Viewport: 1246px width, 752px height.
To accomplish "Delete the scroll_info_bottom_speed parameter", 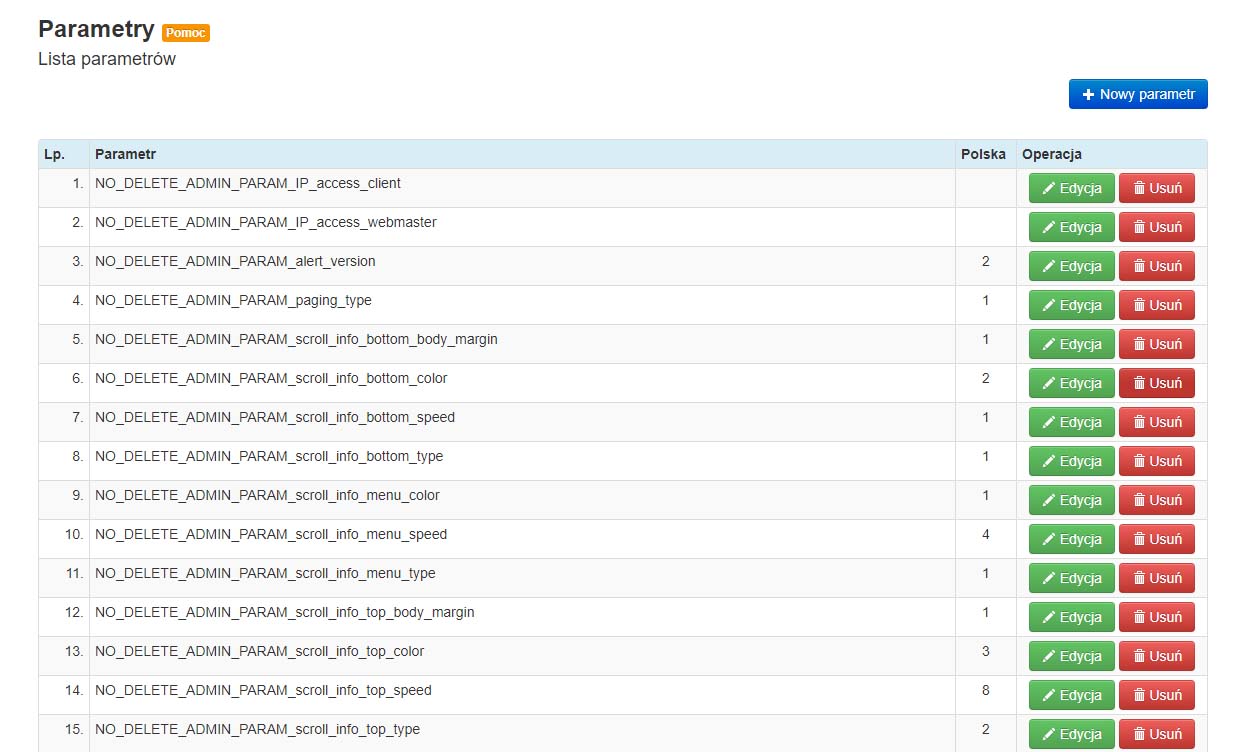I will [x=1156, y=422].
